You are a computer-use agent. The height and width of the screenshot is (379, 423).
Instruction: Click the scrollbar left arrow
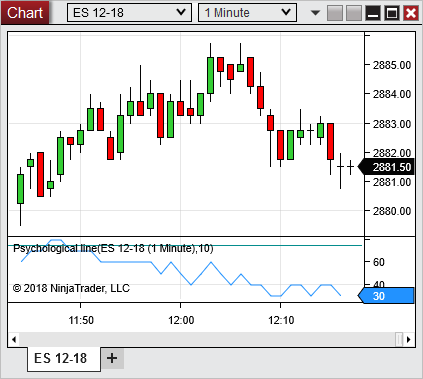(14, 340)
